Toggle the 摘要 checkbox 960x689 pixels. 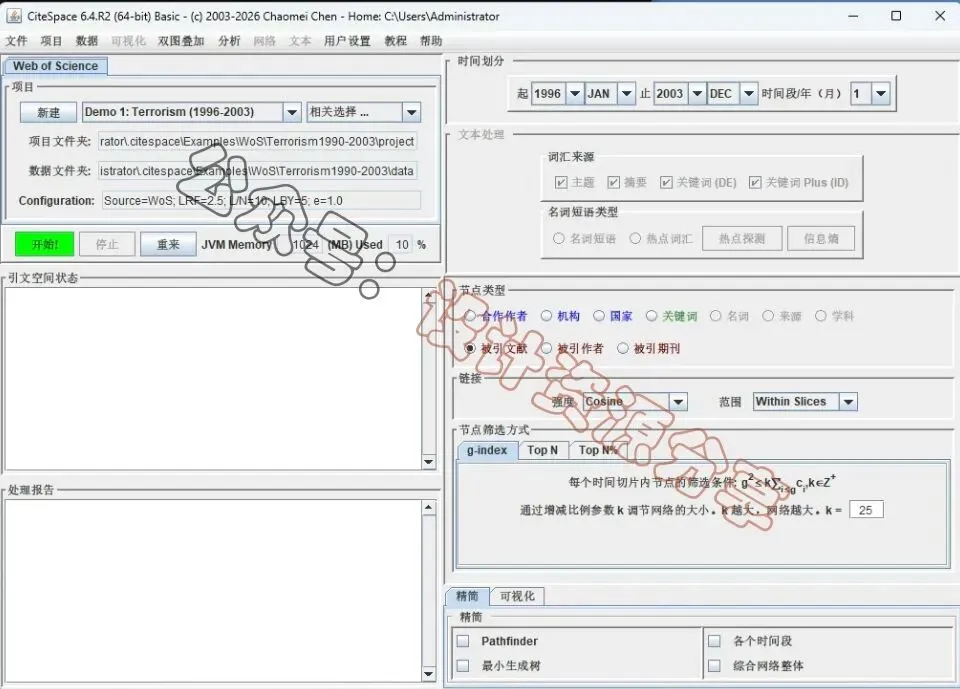(613, 183)
